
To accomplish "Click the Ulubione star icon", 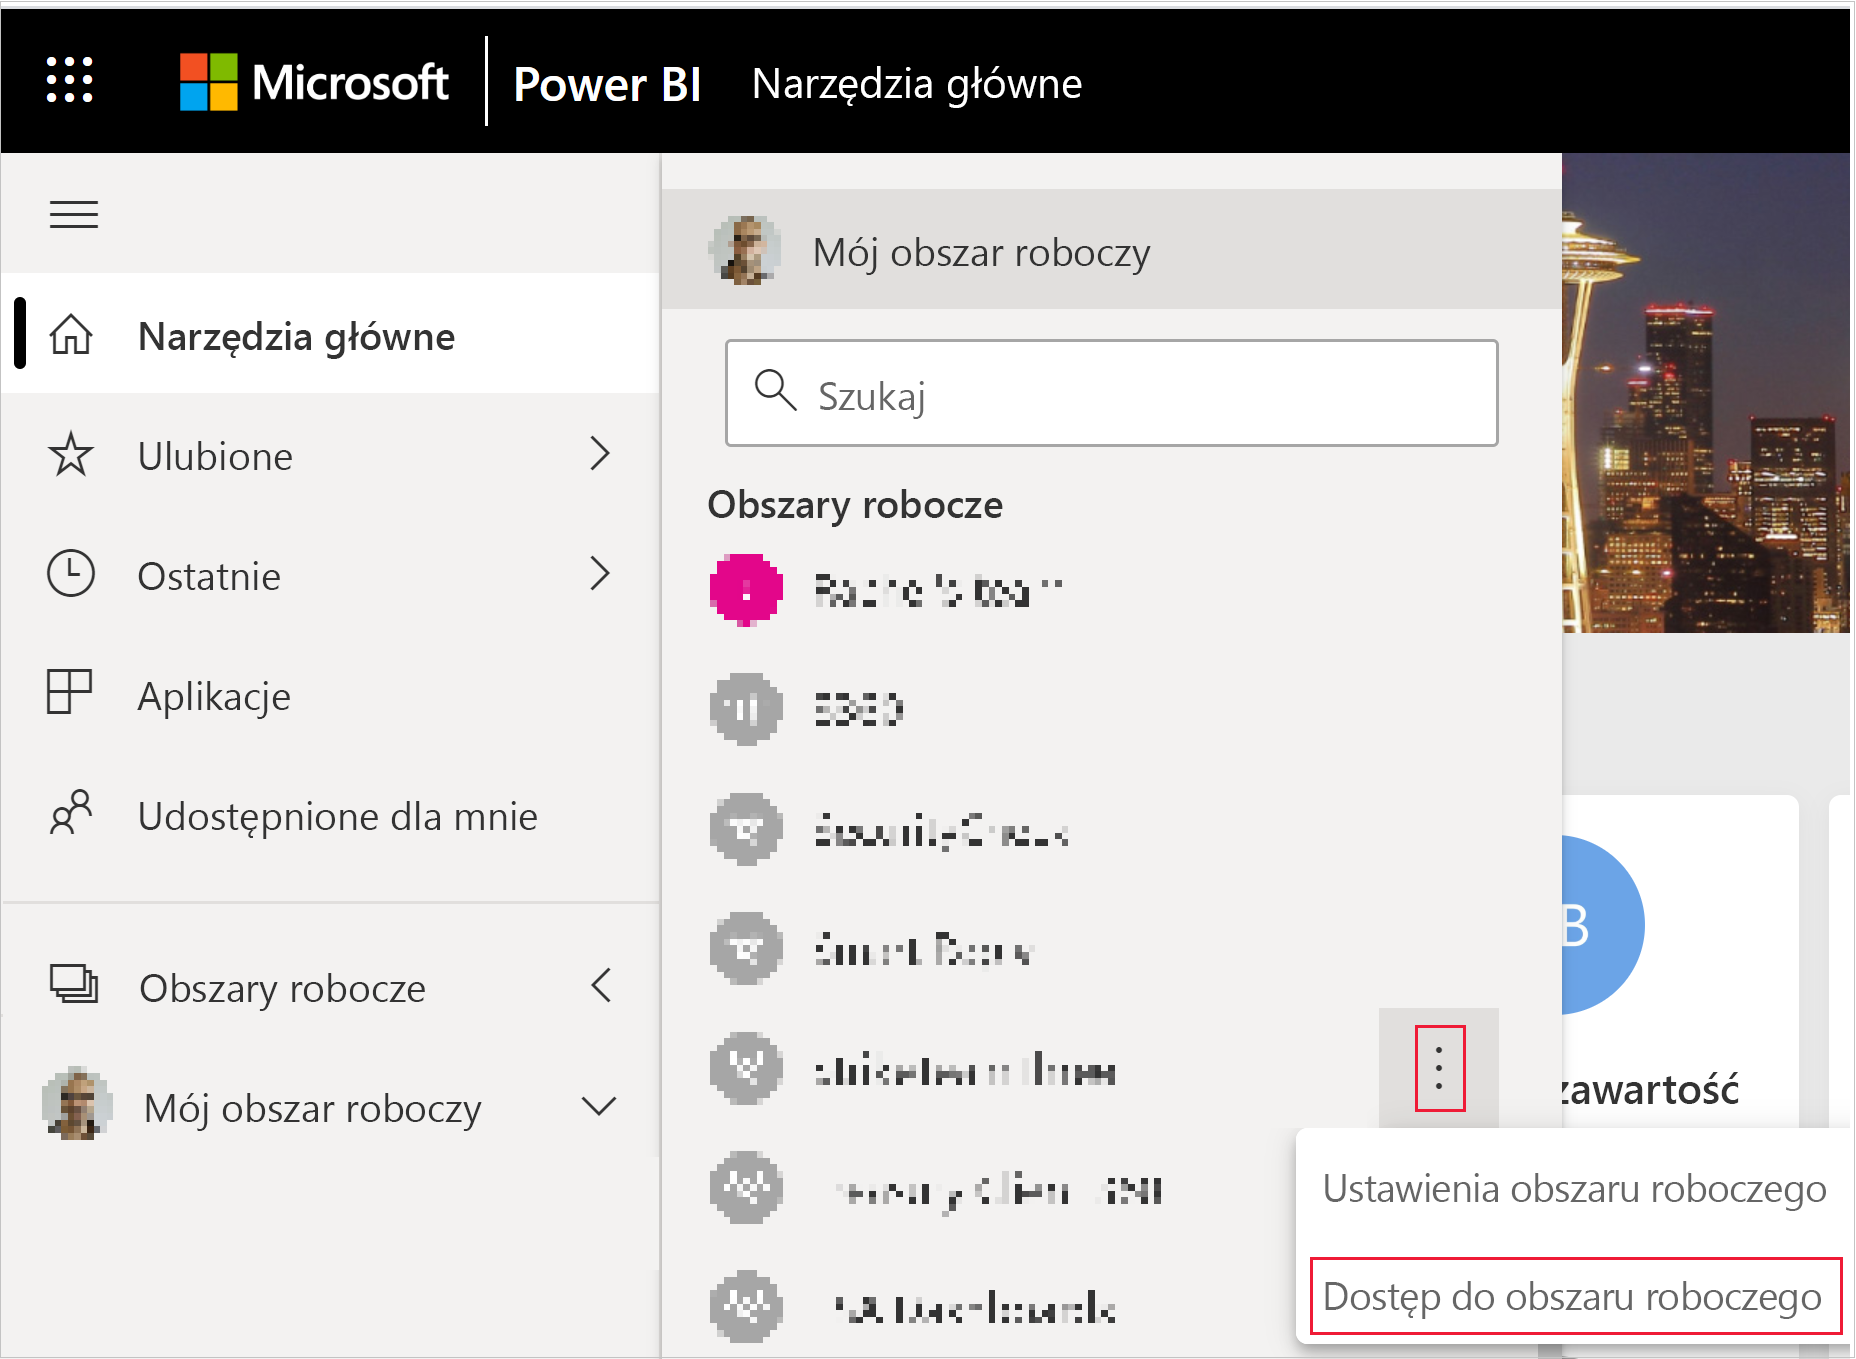I will (71, 455).
